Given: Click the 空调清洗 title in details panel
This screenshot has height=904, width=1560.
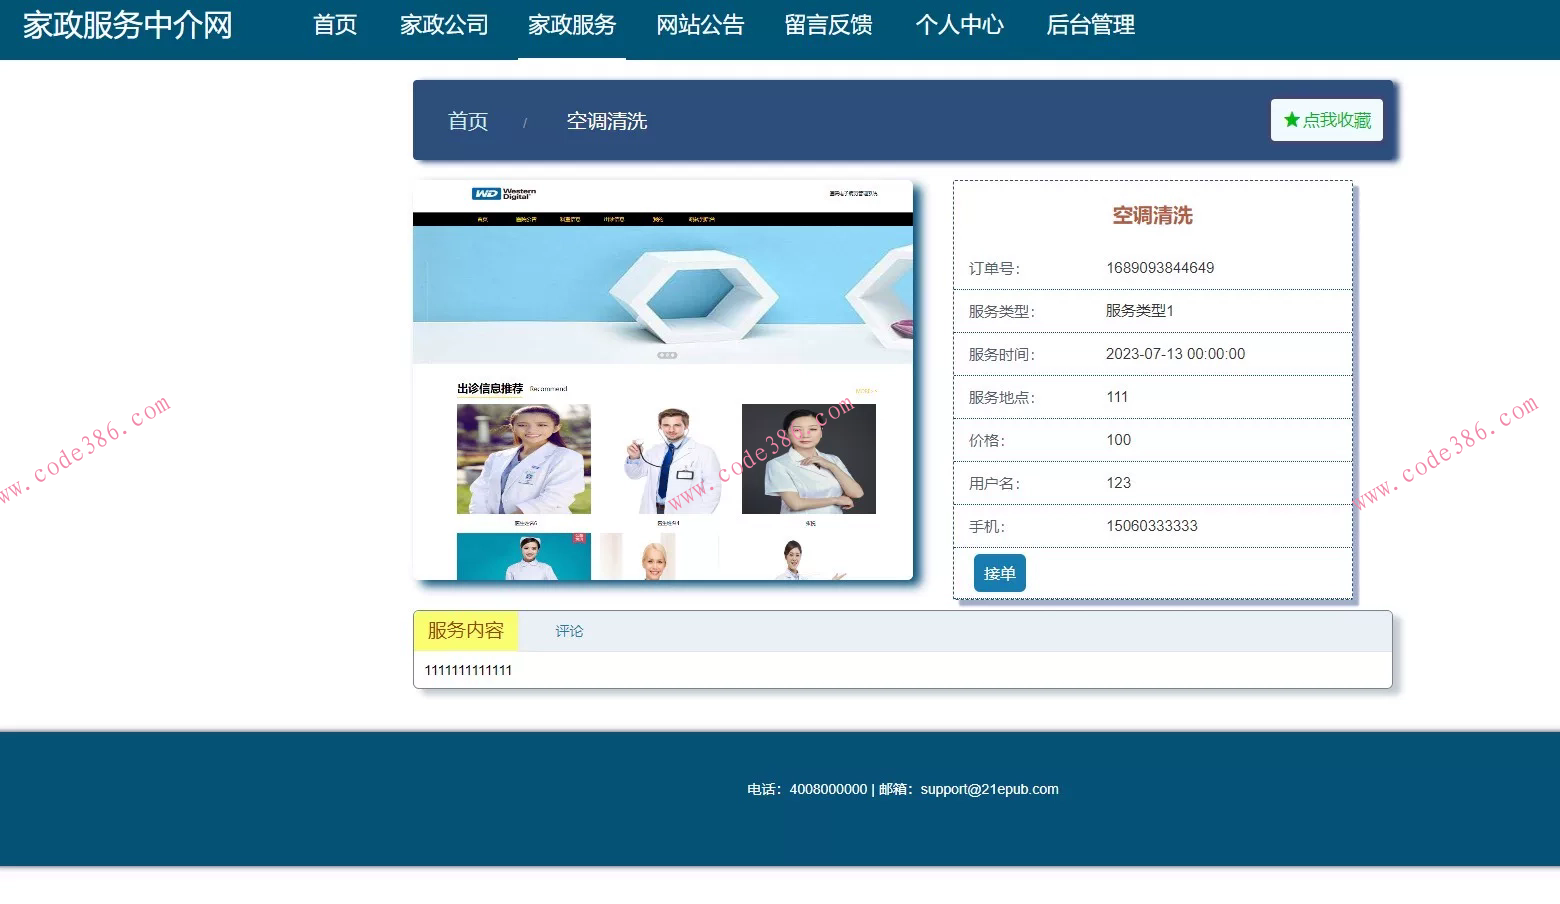Looking at the screenshot, I should coord(1152,215).
